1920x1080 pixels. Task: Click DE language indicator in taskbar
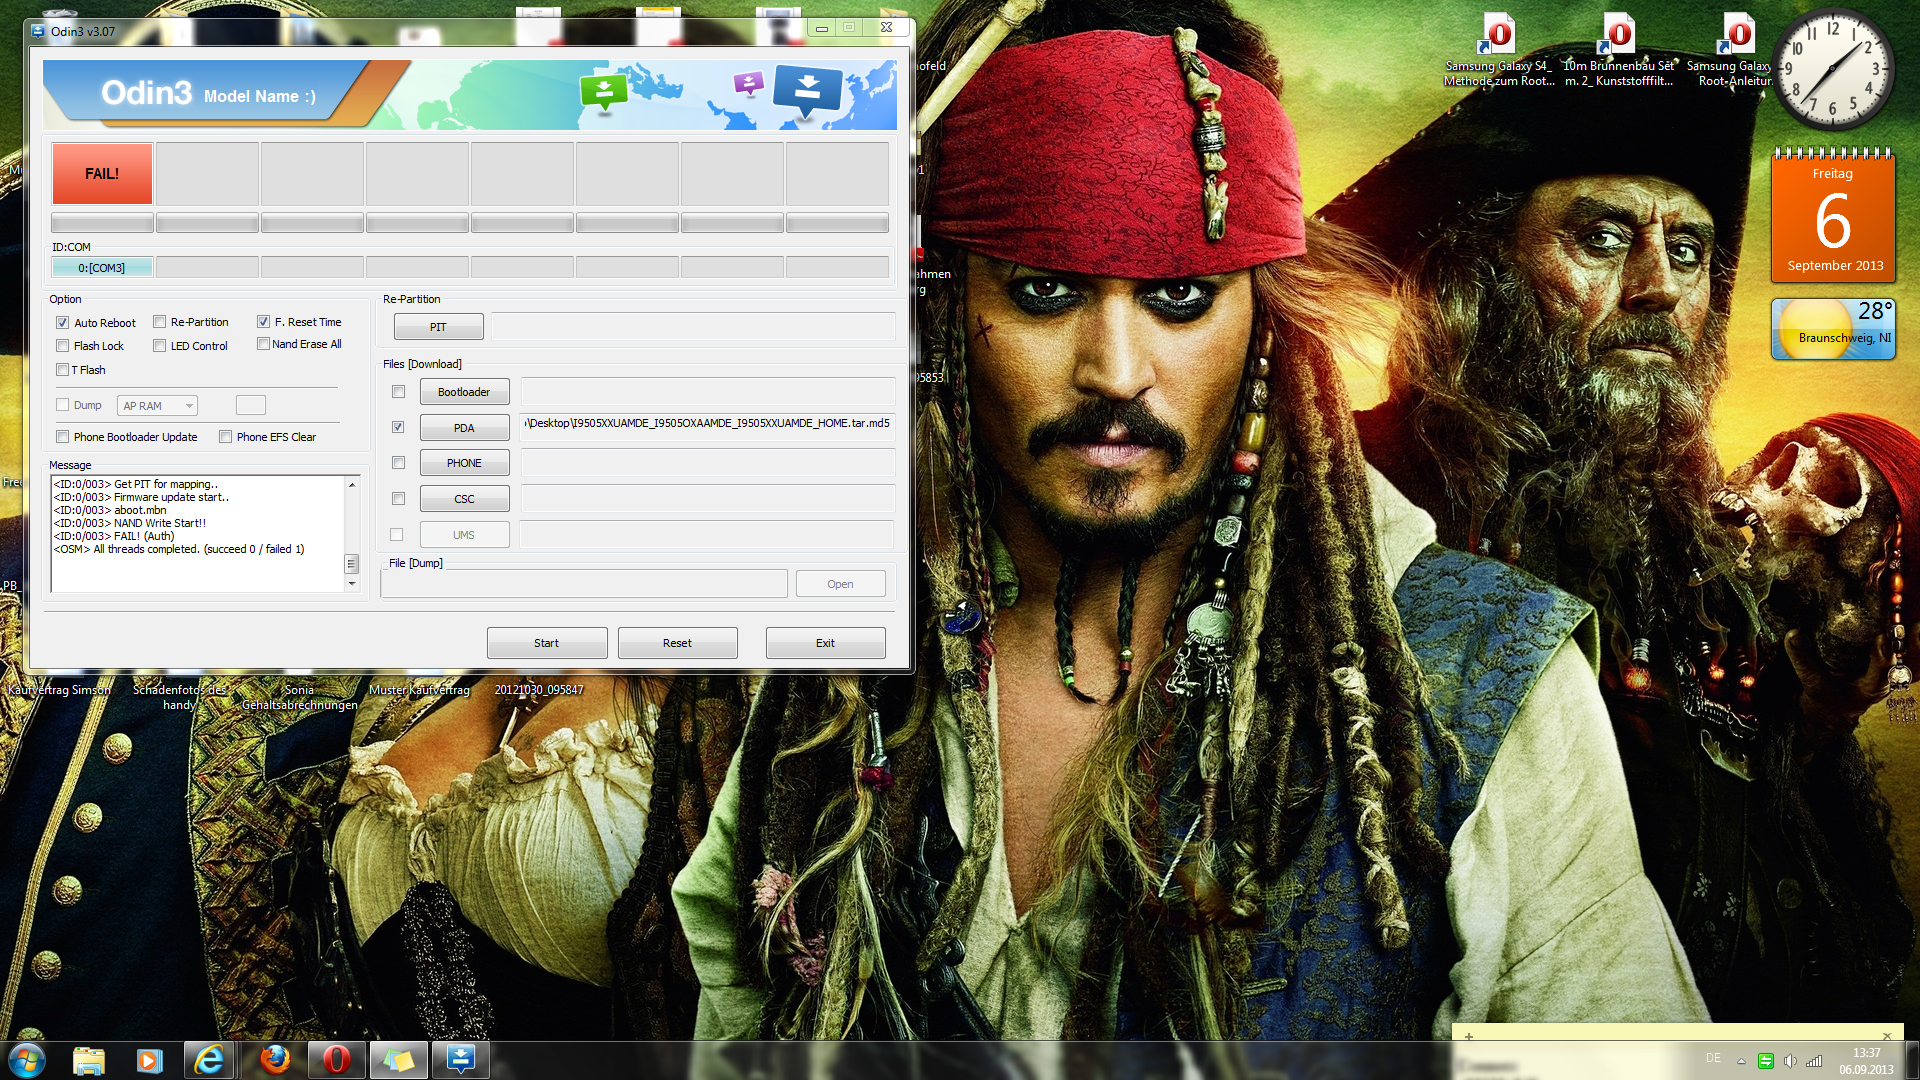click(x=1713, y=1058)
